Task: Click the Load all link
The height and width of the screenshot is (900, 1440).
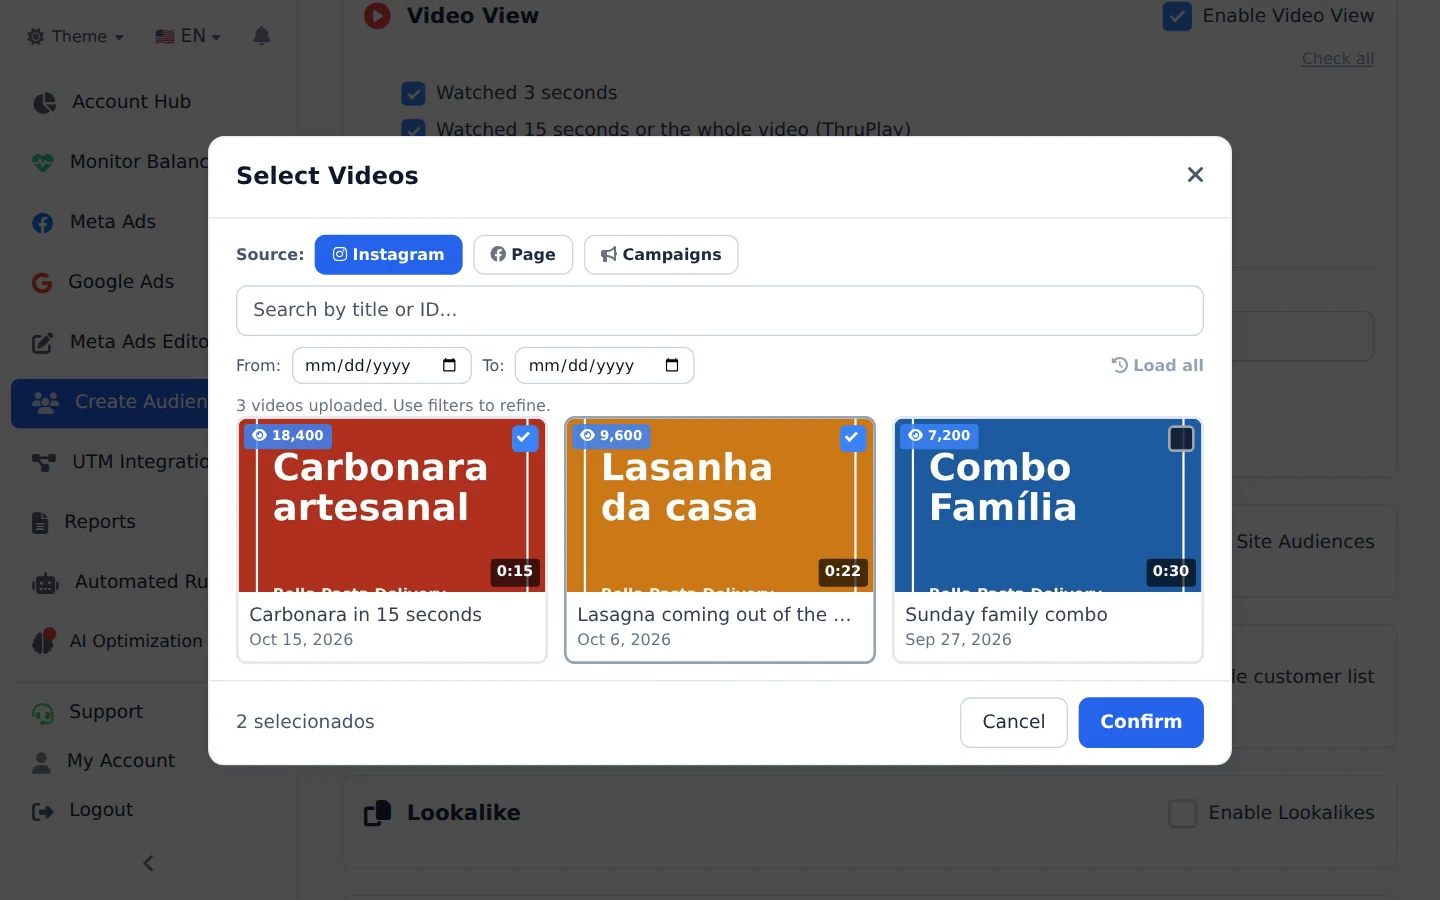Action: [x=1158, y=365]
